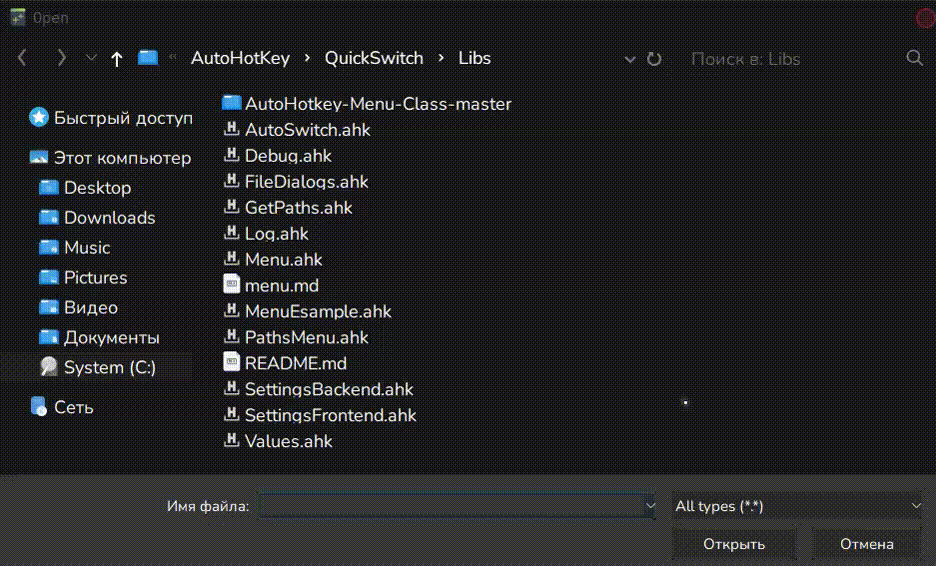Open the All types file filter

pos(796,506)
